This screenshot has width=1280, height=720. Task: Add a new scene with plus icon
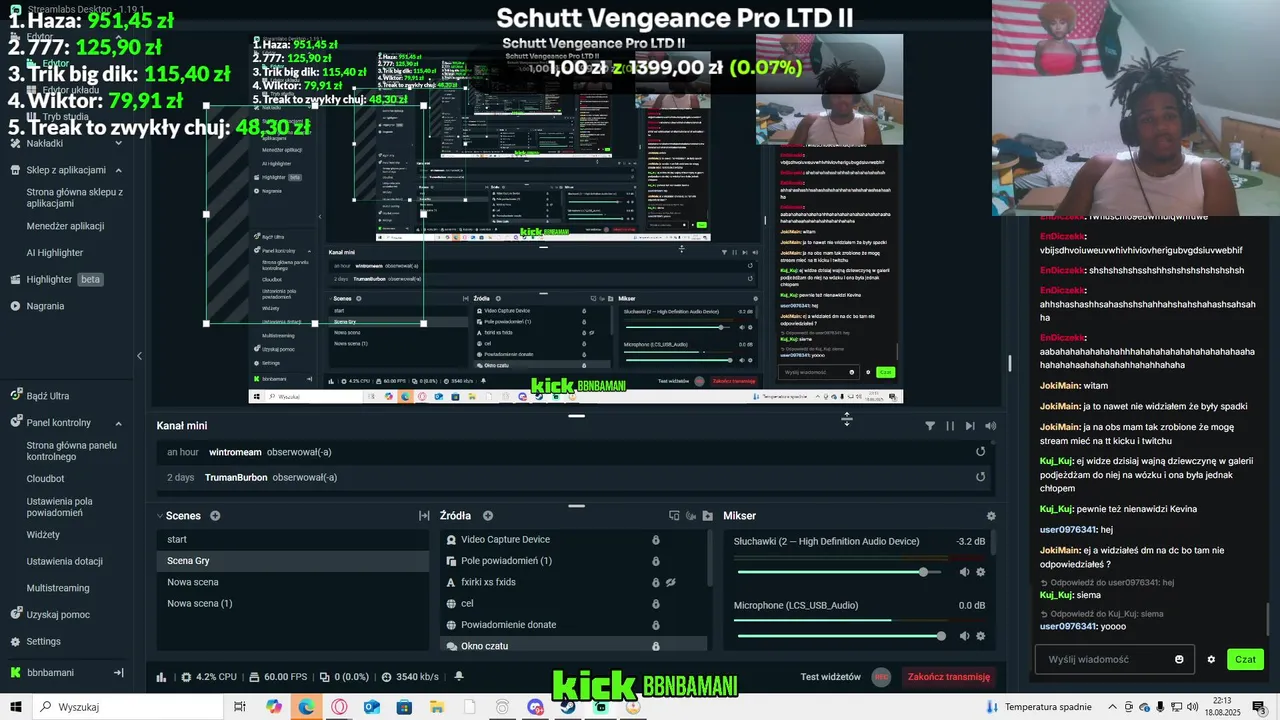tap(215, 516)
